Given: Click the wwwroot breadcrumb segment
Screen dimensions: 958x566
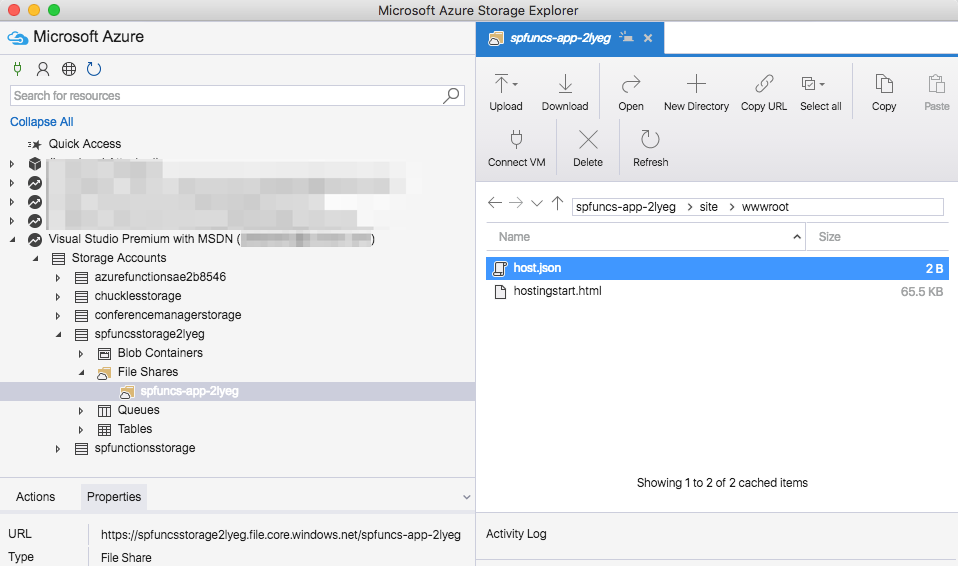Looking at the screenshot, I should pos(765,207).
